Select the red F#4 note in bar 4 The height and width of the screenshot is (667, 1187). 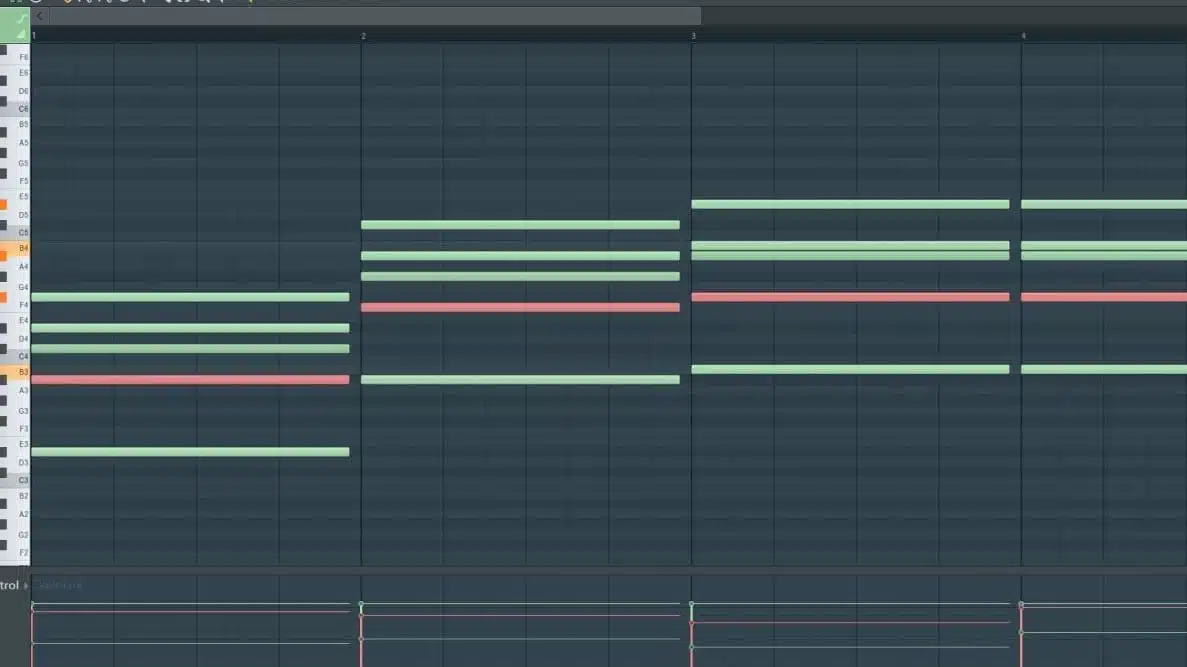[x=1104, y=297]
